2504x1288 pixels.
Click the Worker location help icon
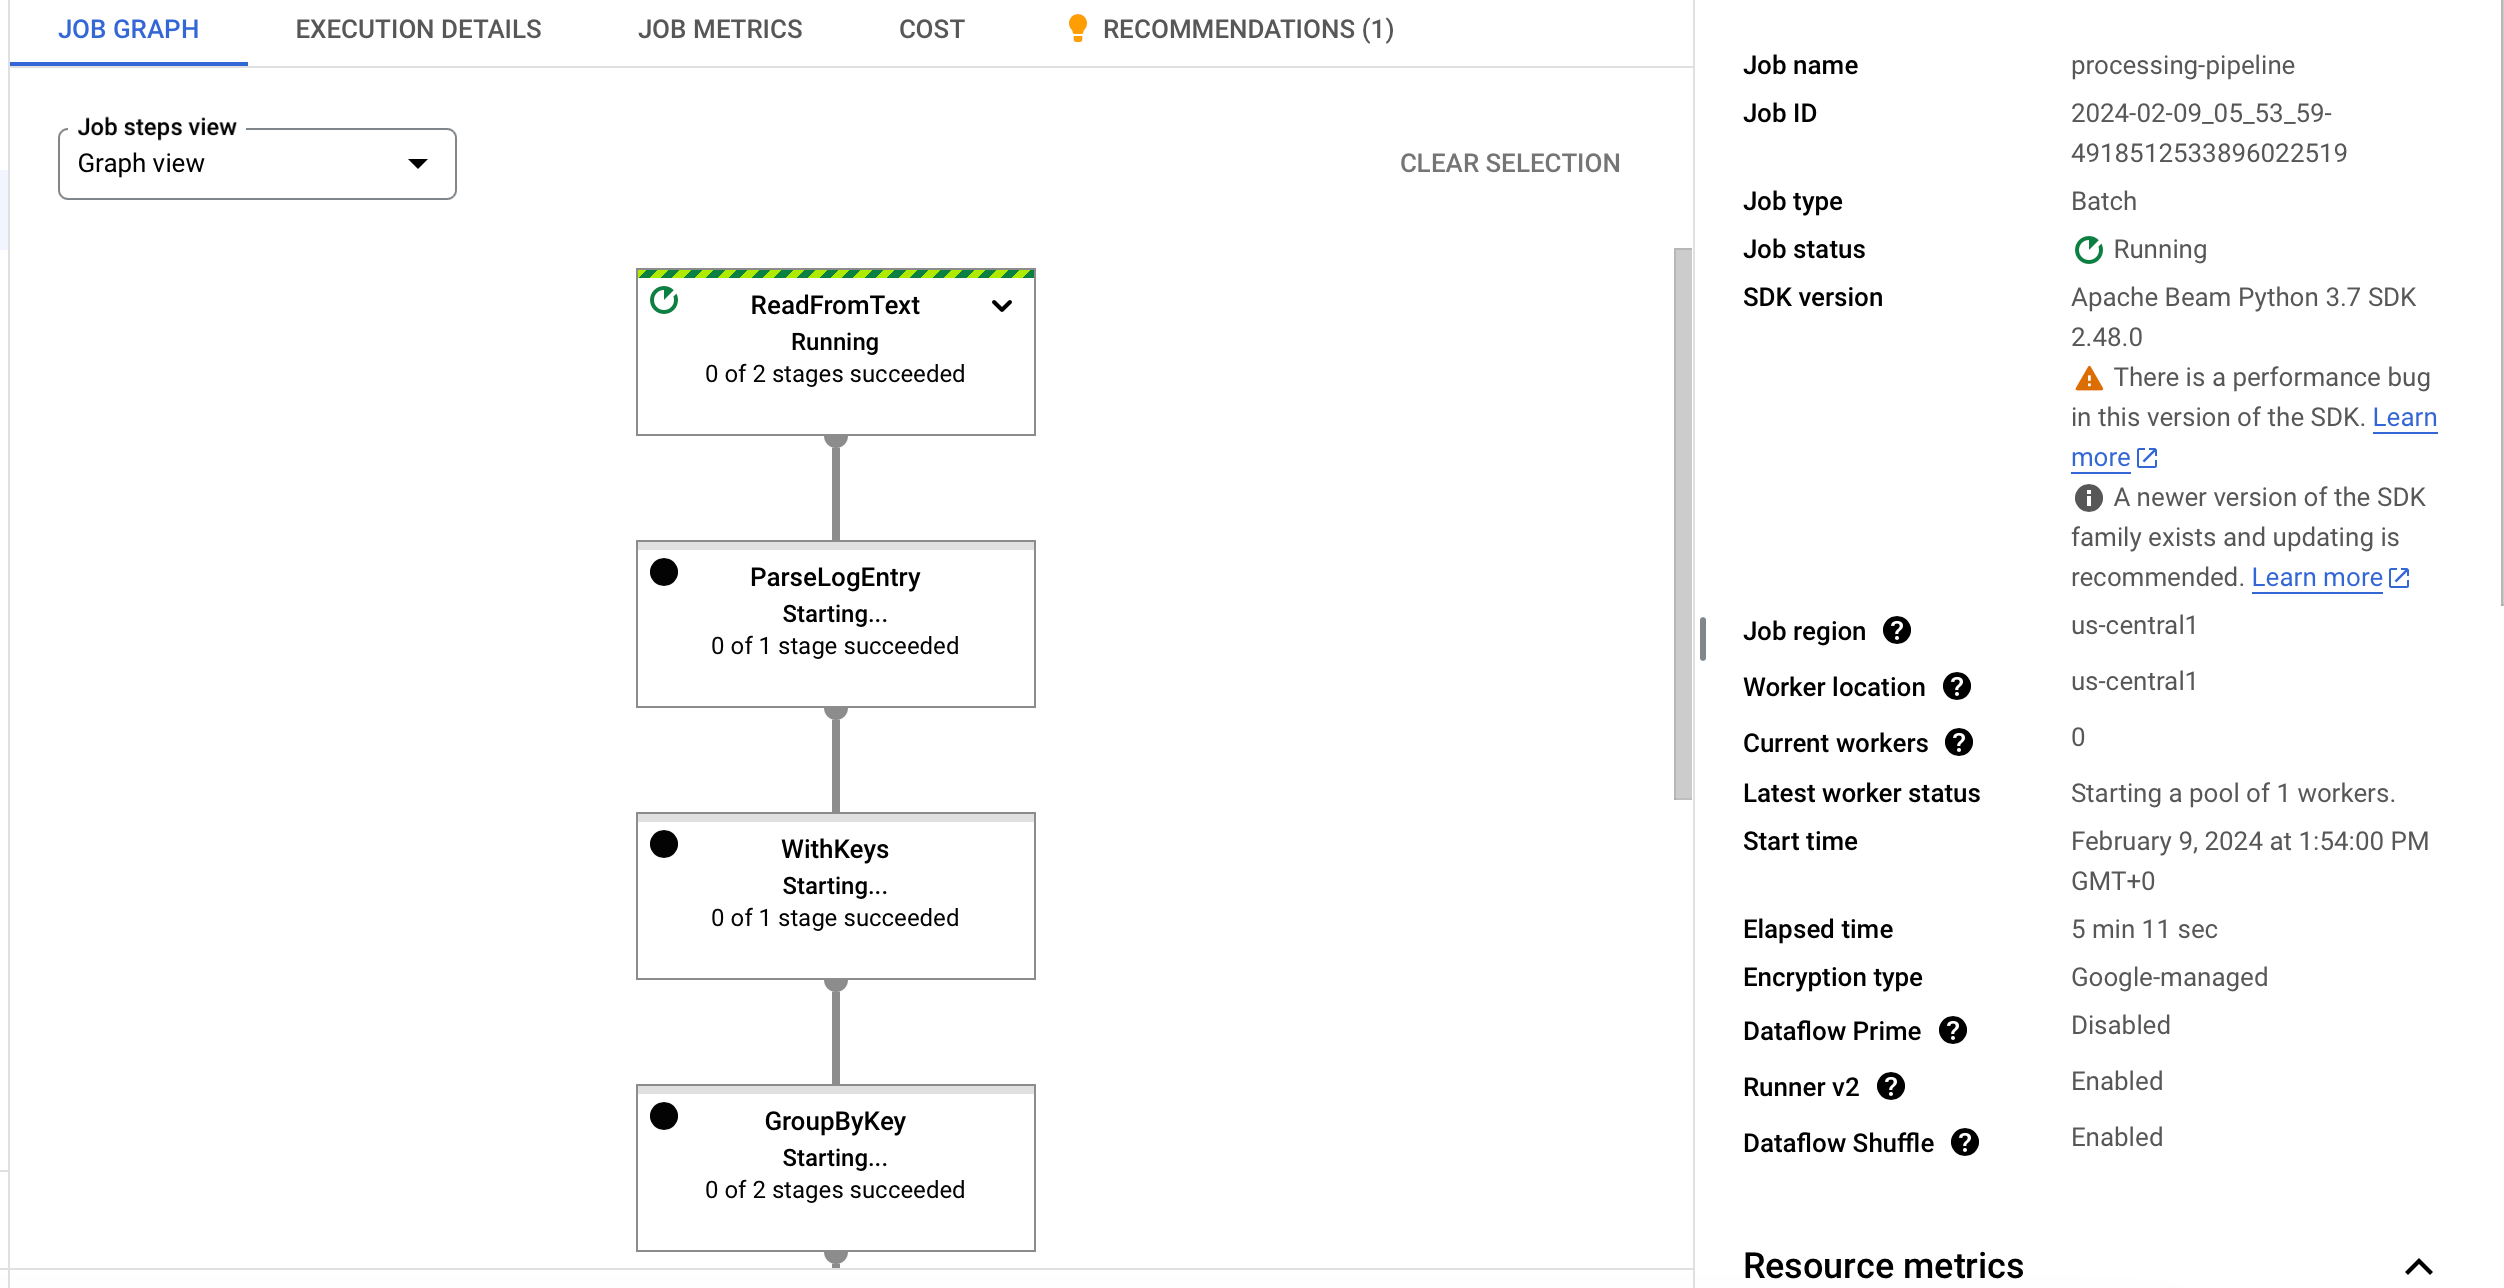point(1956,686)
